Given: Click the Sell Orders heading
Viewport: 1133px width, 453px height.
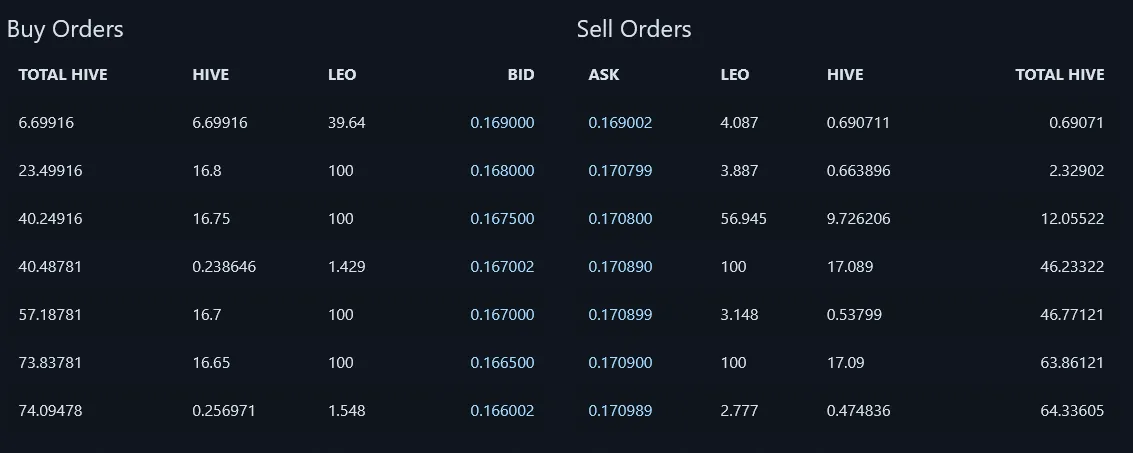Looking at the screenshot, I should [634, 29].
